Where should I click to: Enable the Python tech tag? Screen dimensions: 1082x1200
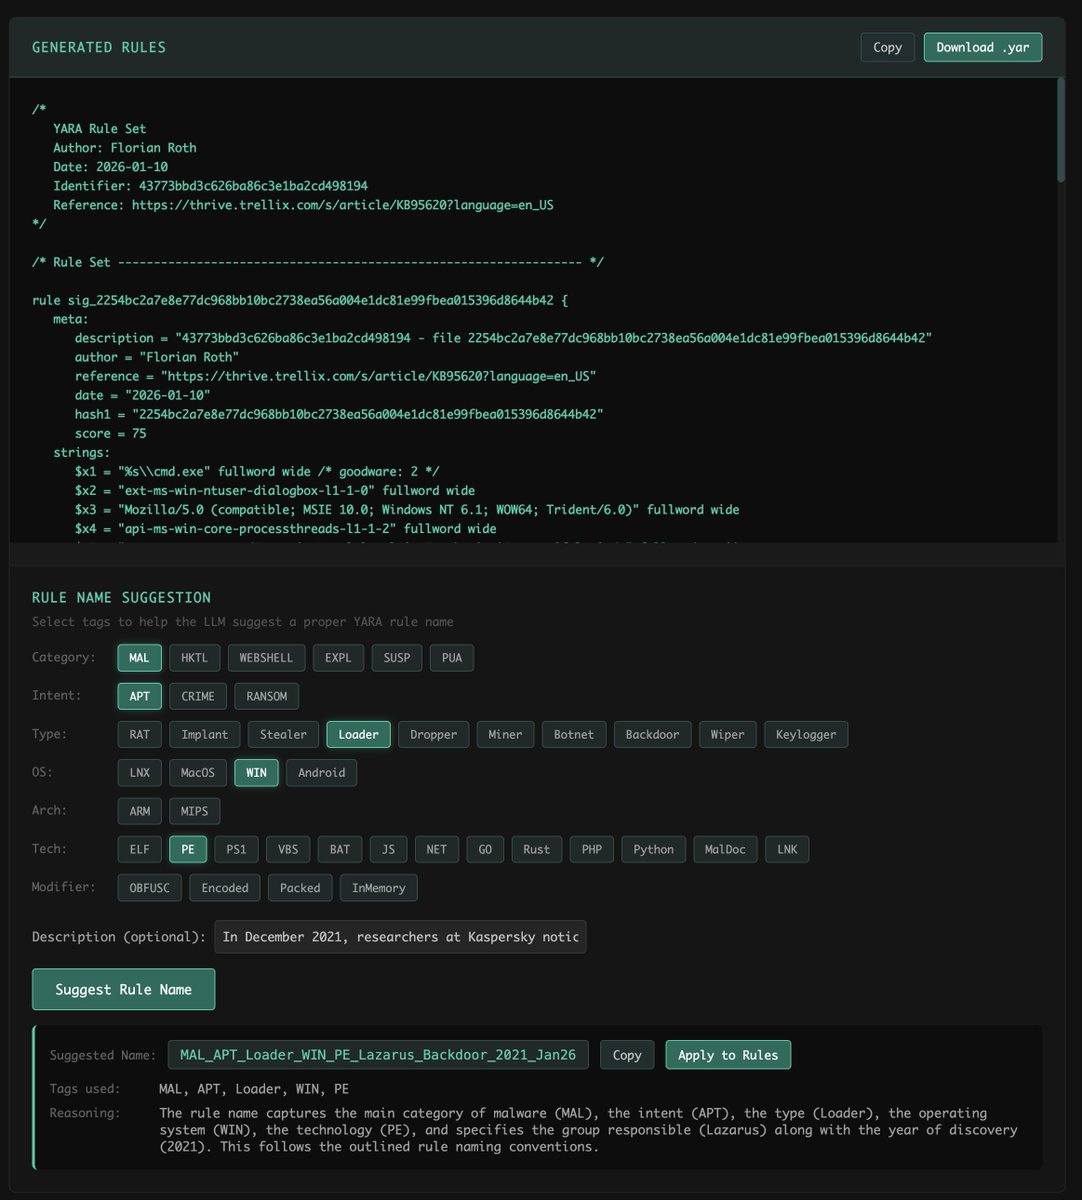653,848
